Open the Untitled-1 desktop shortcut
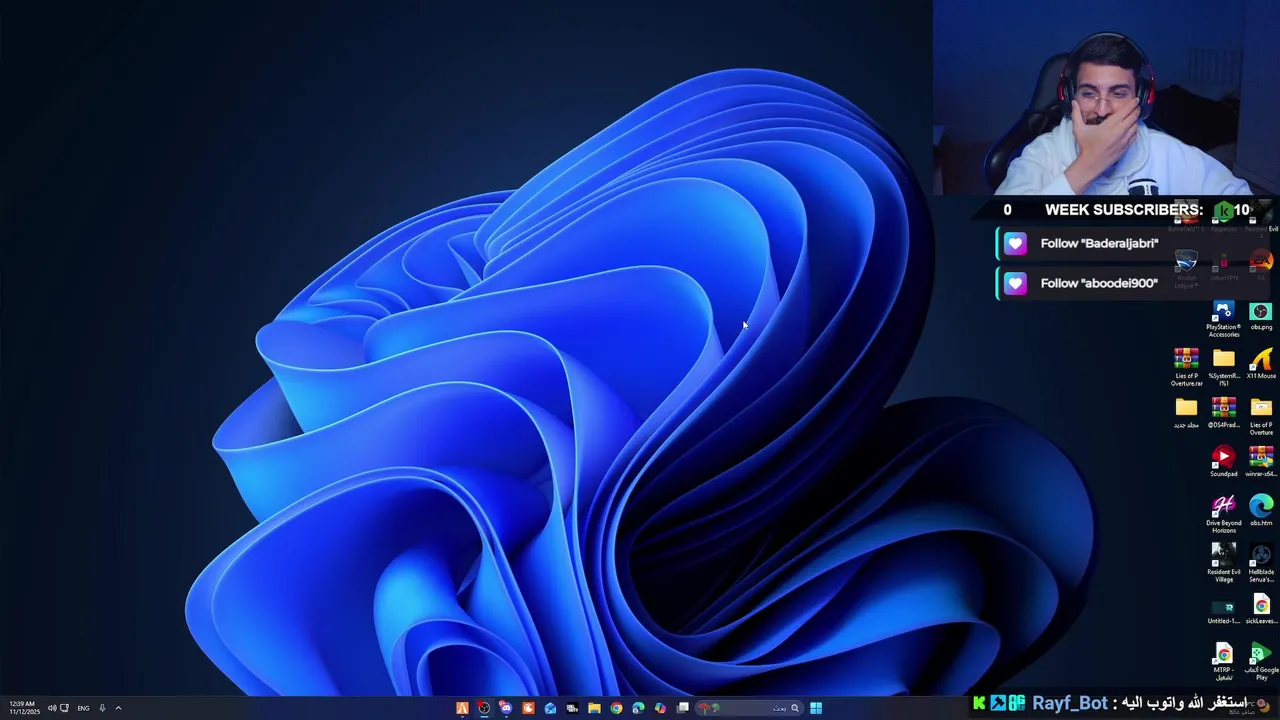 1224,610
